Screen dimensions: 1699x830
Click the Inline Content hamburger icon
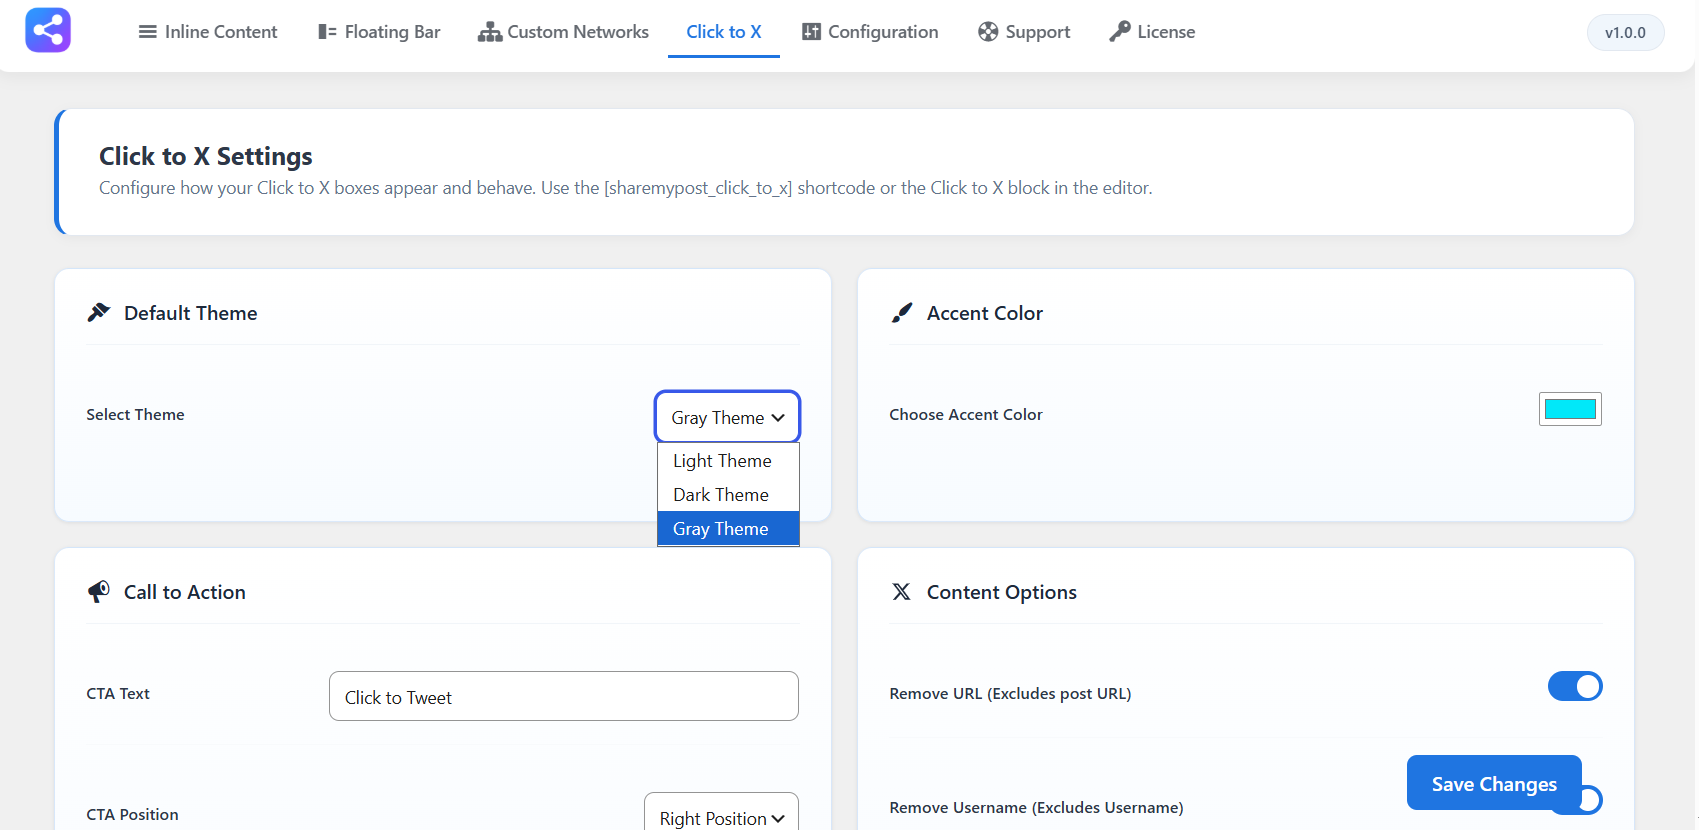click(x=148, y=32)
